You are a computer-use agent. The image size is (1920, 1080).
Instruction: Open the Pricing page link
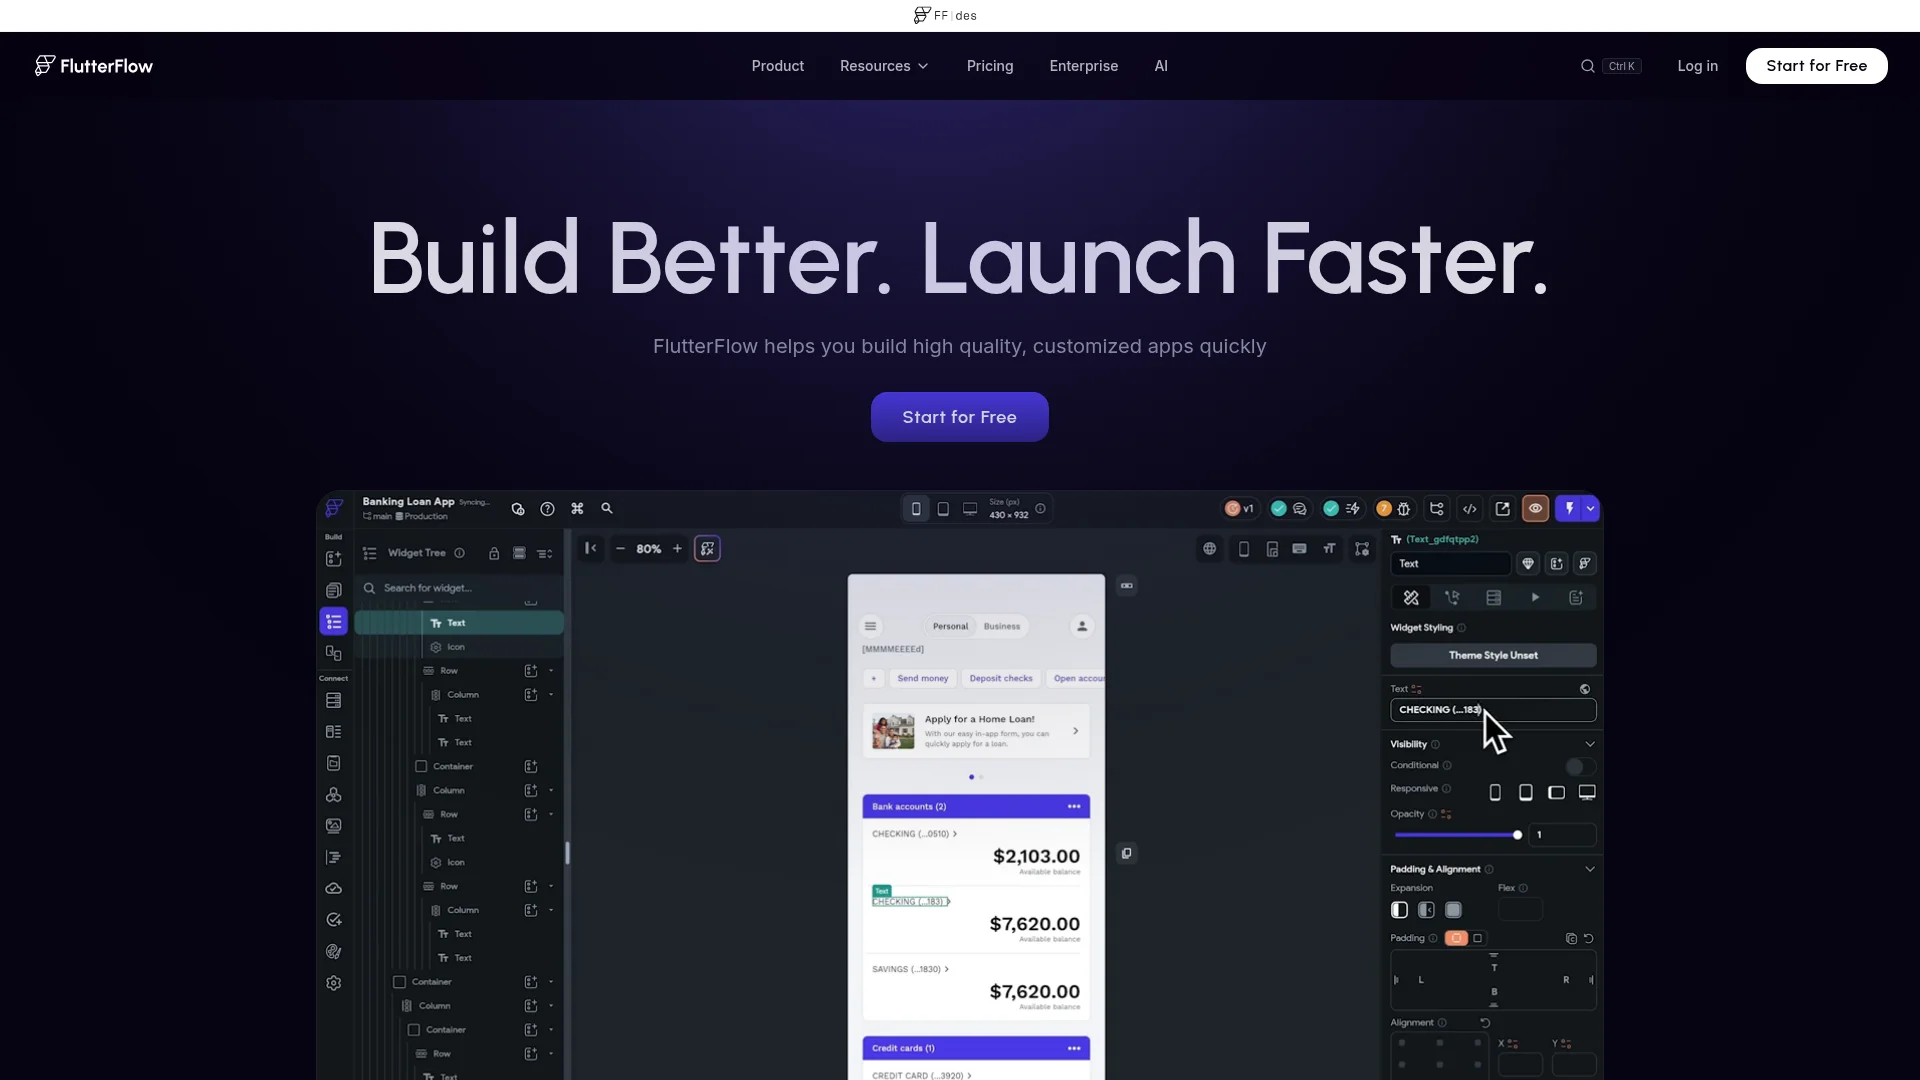tap(990, 66)
